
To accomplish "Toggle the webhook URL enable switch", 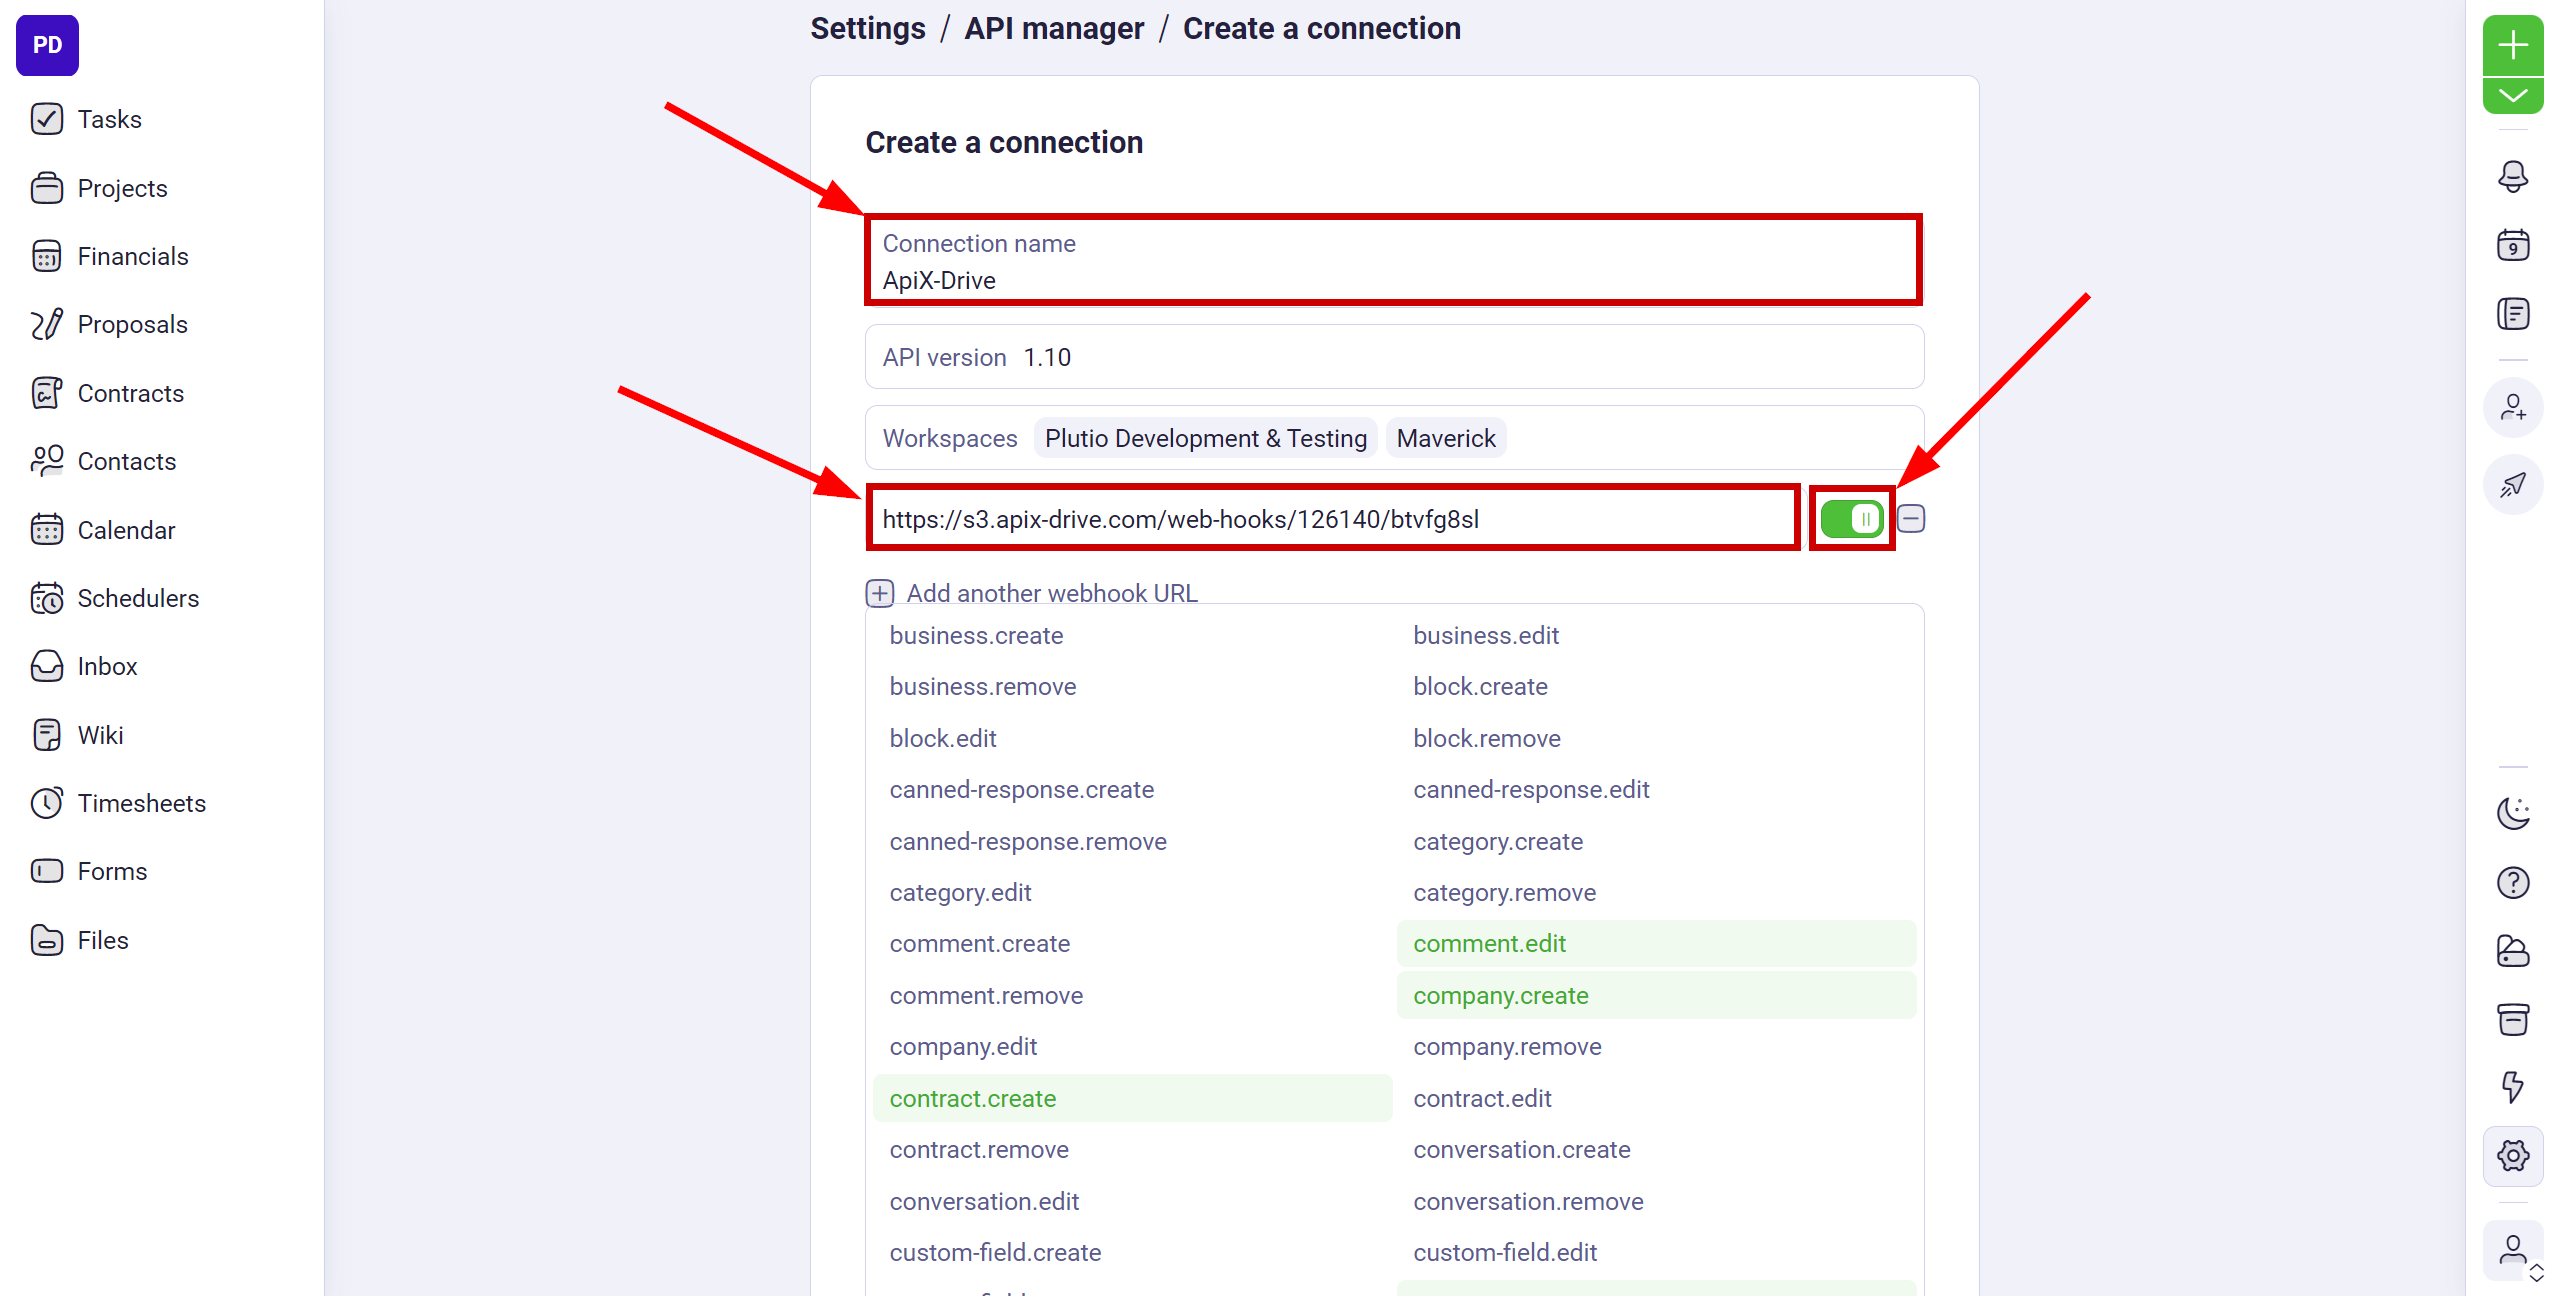I will coord(1848,519).
